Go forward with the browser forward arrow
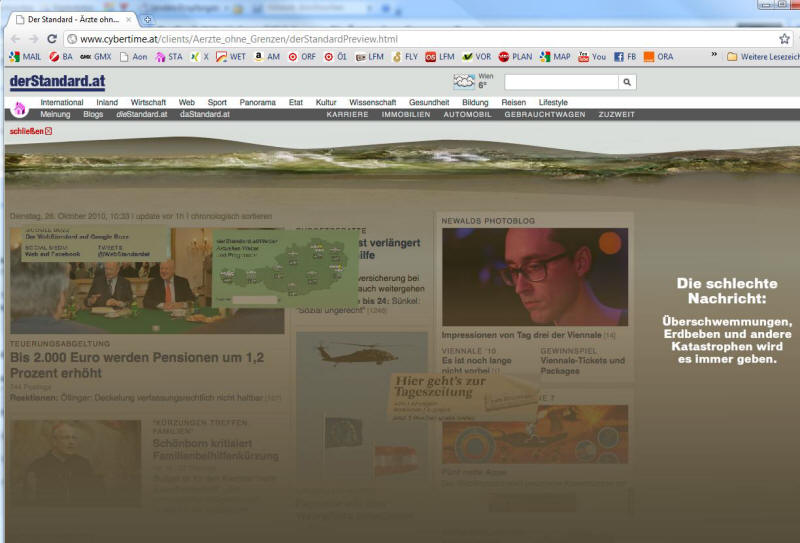The image size is (800, 543). coord(34,39)
